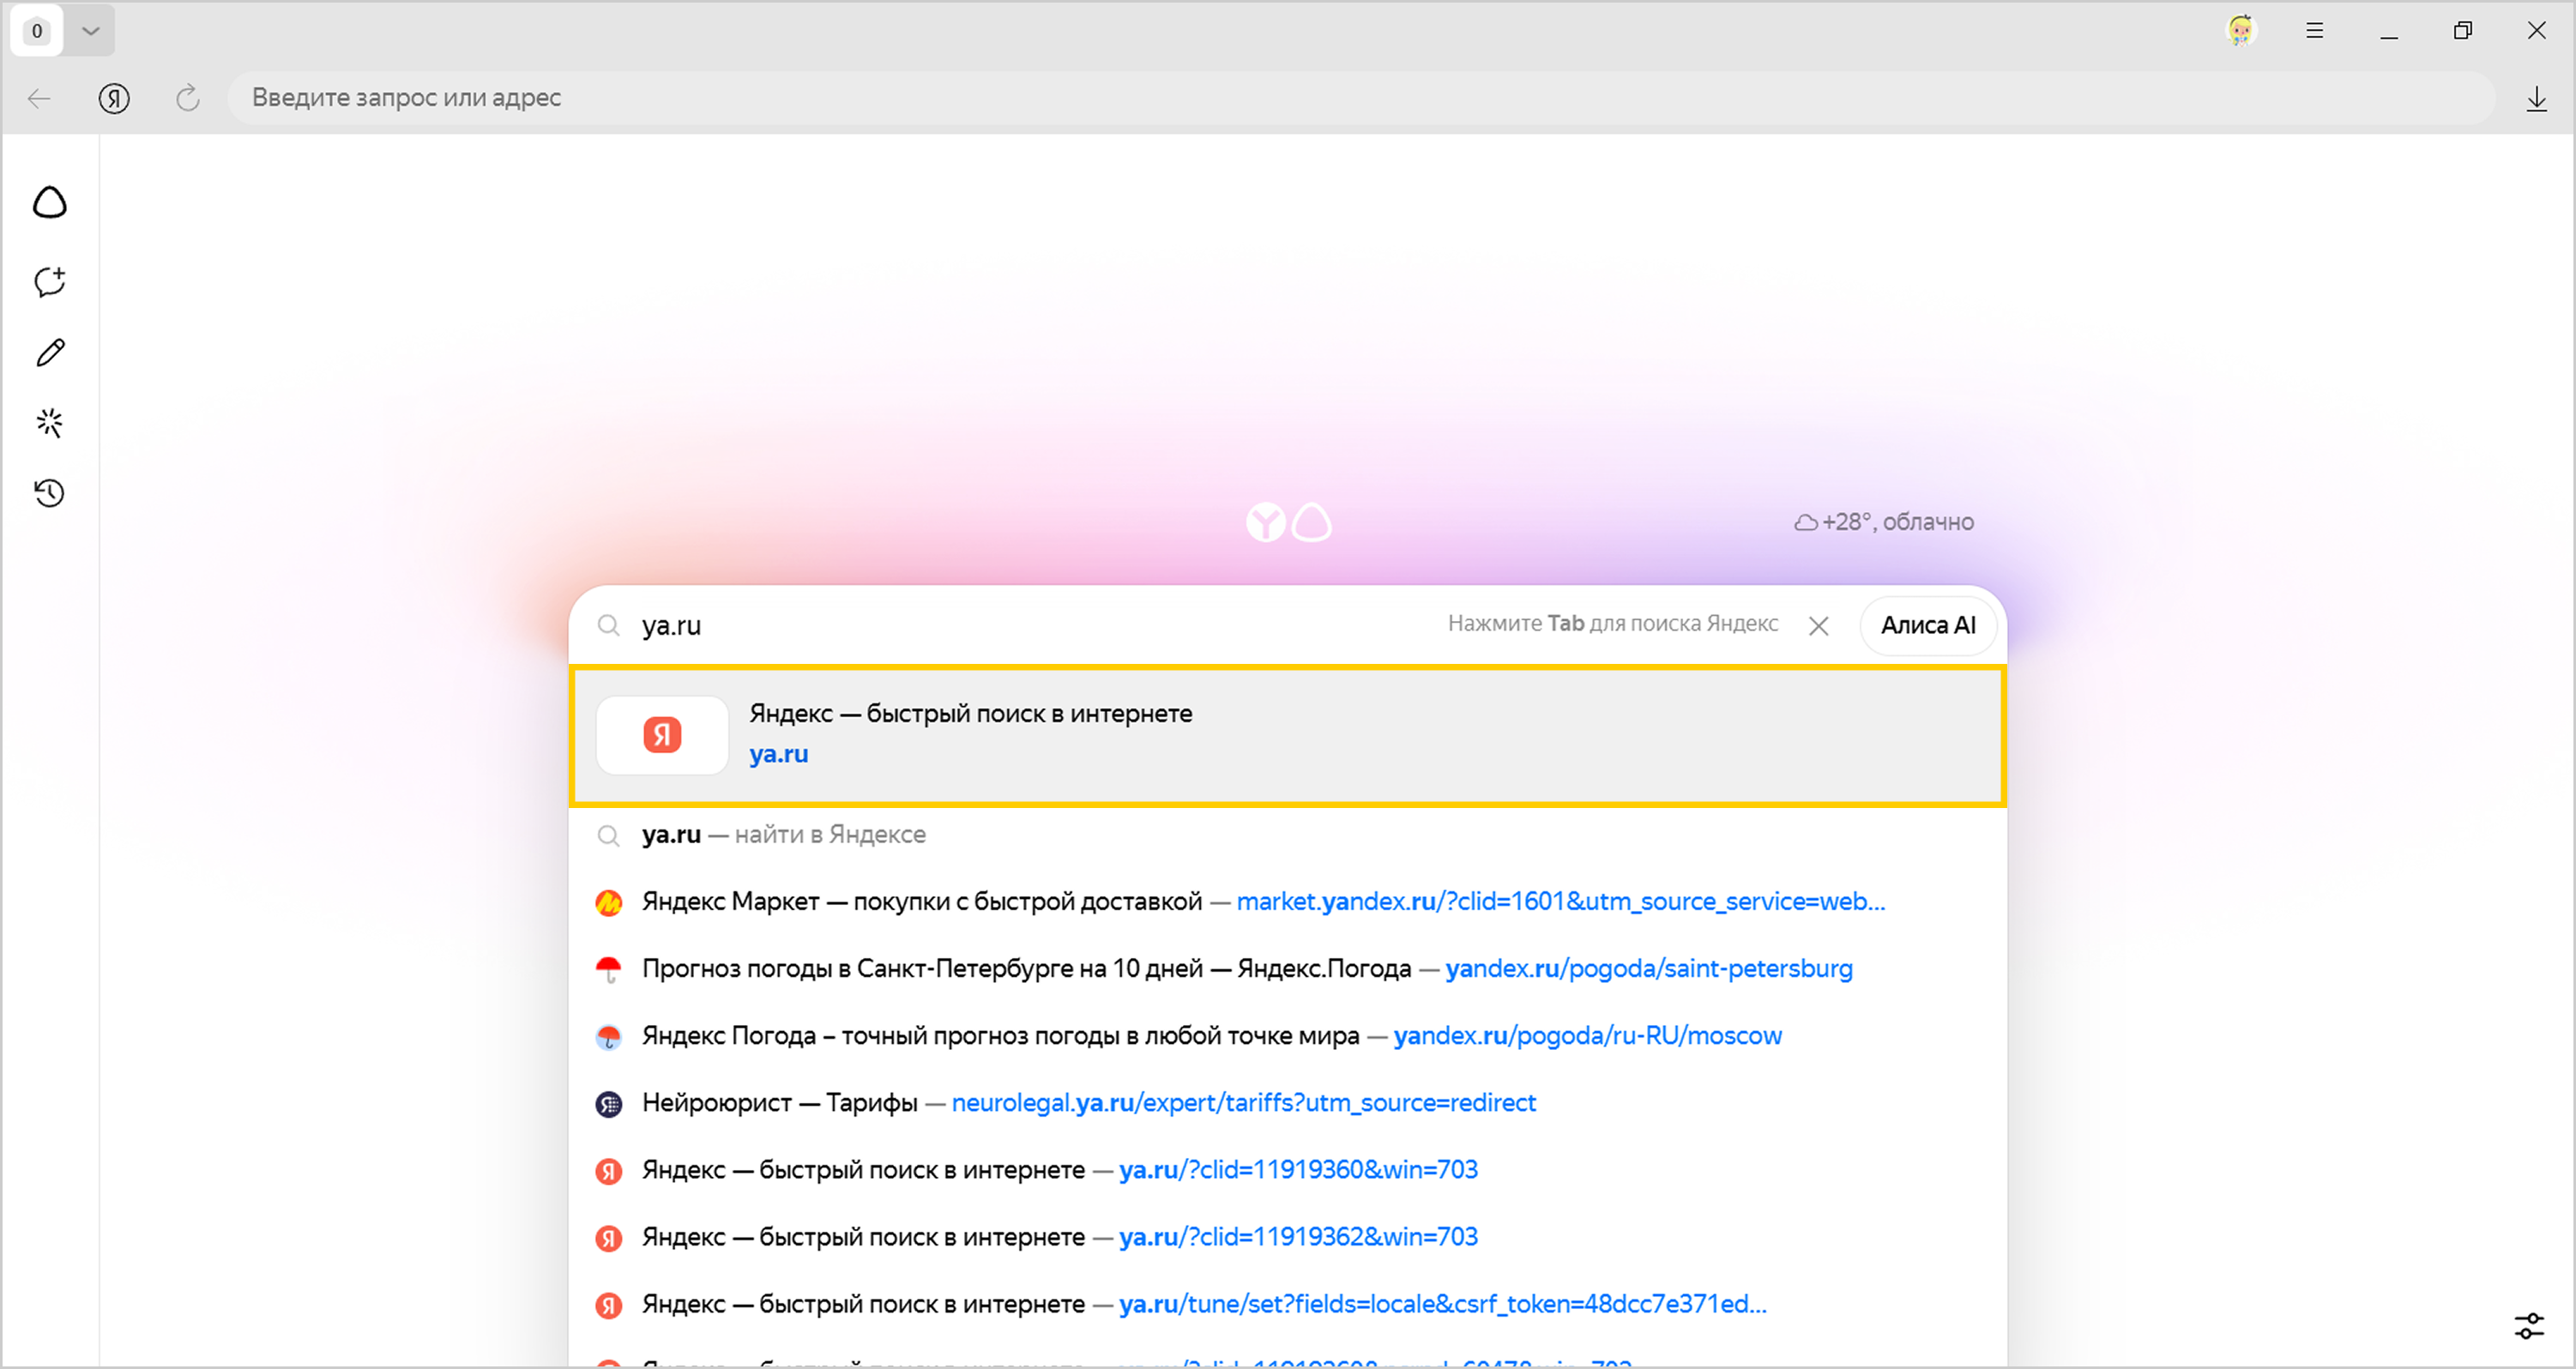
Task: Go back to previous page
Action: tap(39, 98)
